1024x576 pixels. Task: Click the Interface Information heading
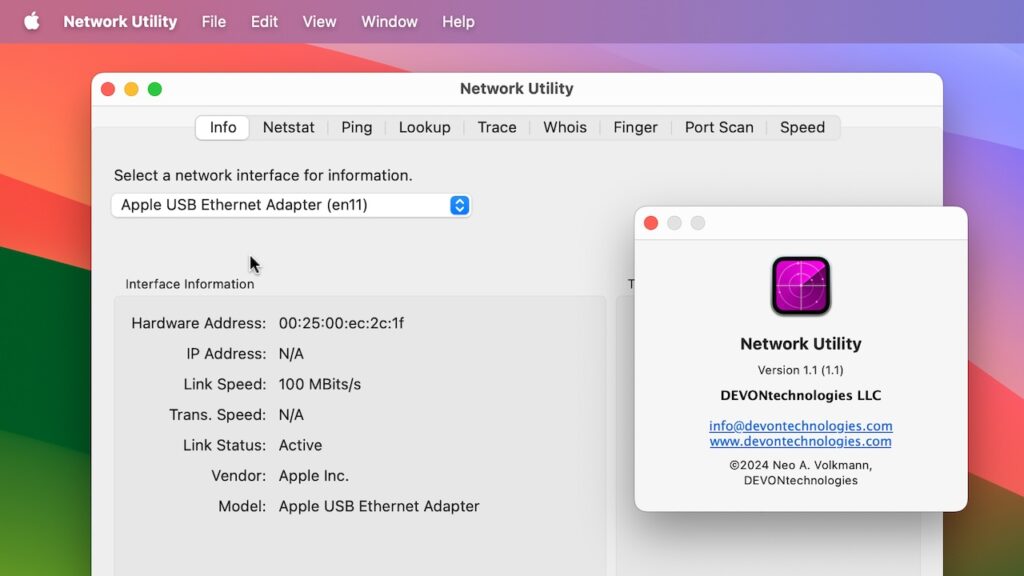[189, 284]
